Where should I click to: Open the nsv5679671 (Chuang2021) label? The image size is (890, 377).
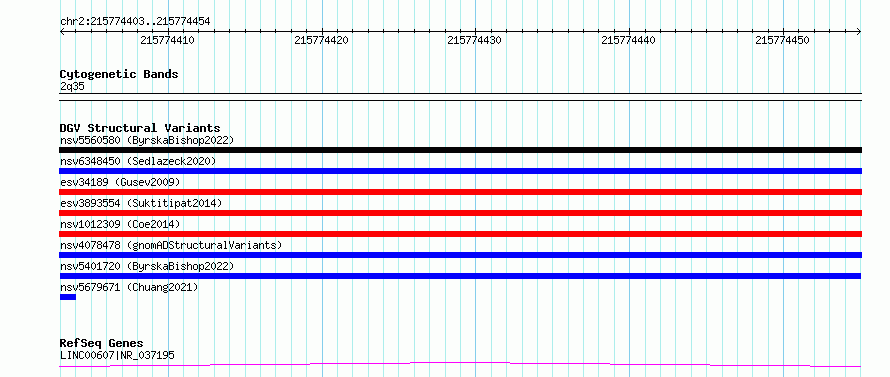pyautogui.click(x=129, y=287)
